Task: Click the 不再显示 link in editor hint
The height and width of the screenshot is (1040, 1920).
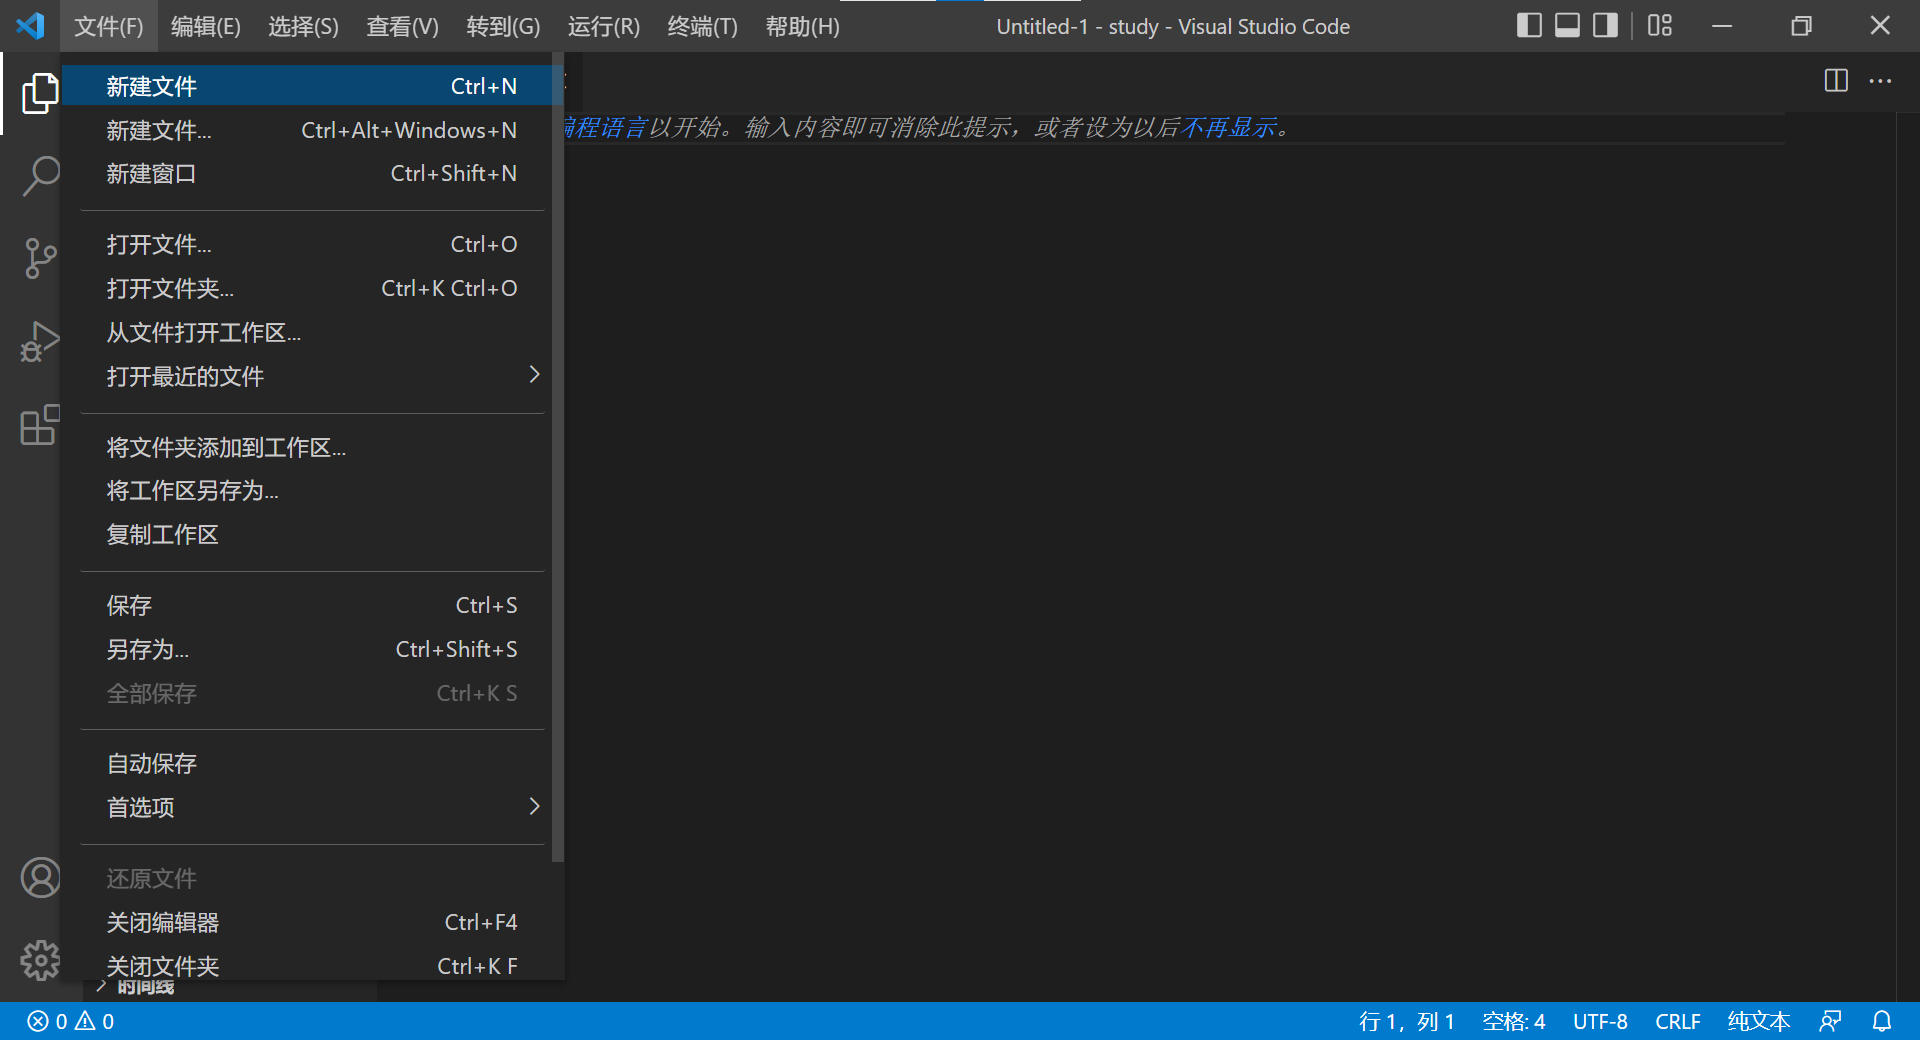Action: [x=1229, y=128]
